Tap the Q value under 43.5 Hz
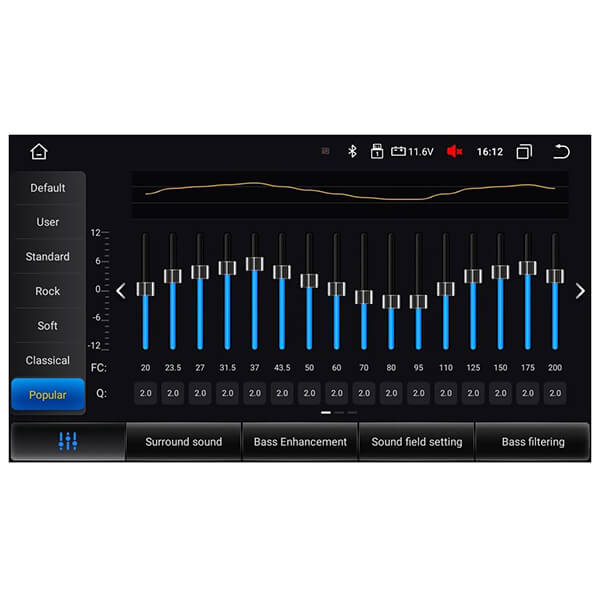 point(282,393)
